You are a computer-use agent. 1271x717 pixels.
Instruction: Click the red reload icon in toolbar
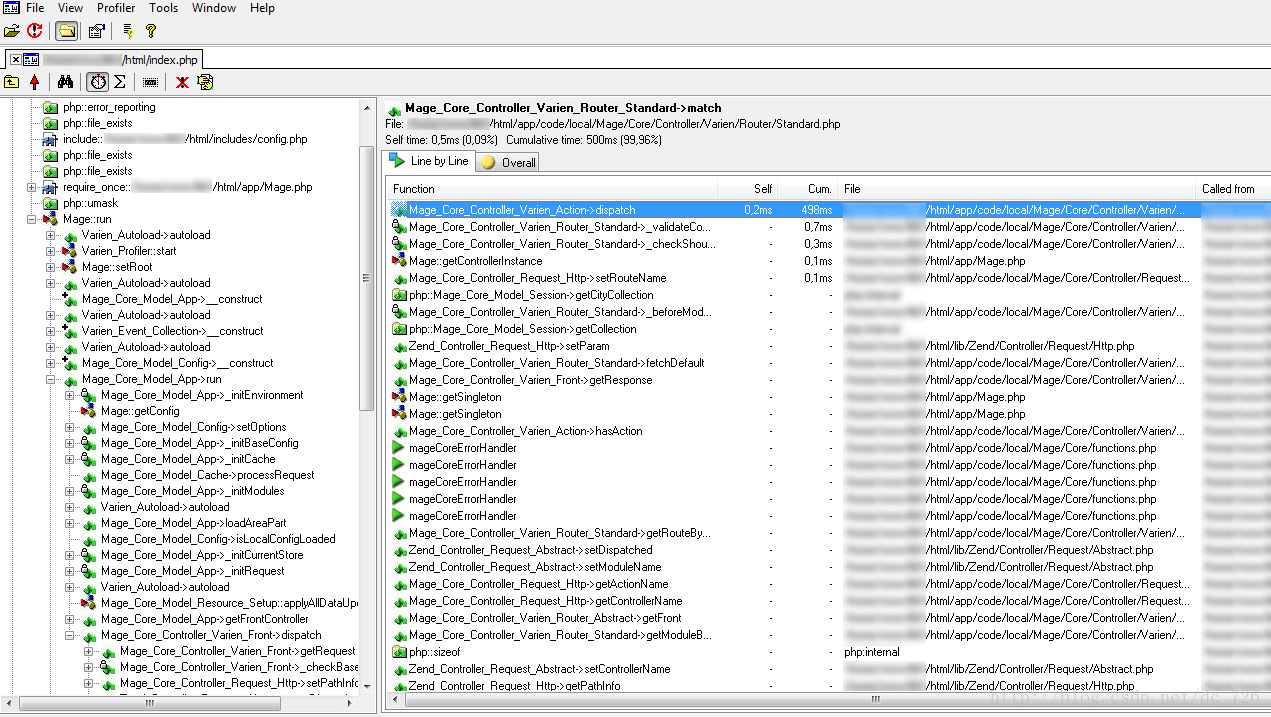tap(35, 31)
